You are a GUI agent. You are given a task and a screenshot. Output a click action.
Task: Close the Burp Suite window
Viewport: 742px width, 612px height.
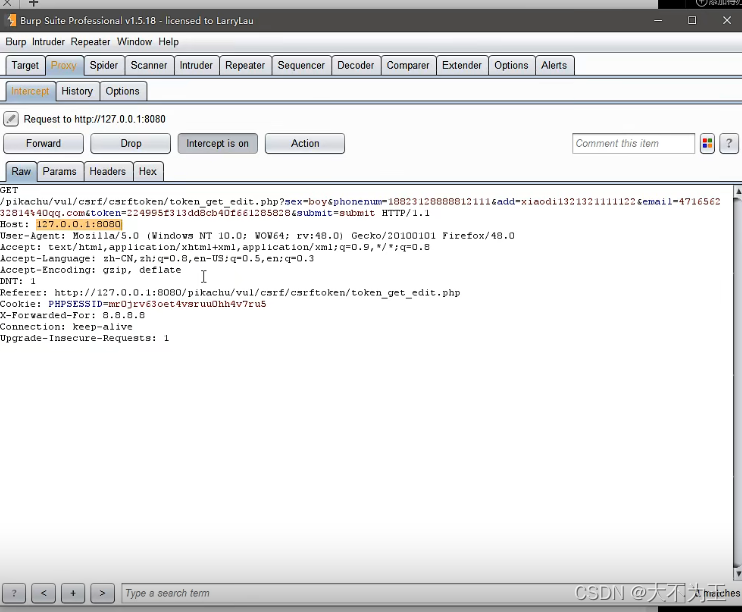tap(727, 20)
